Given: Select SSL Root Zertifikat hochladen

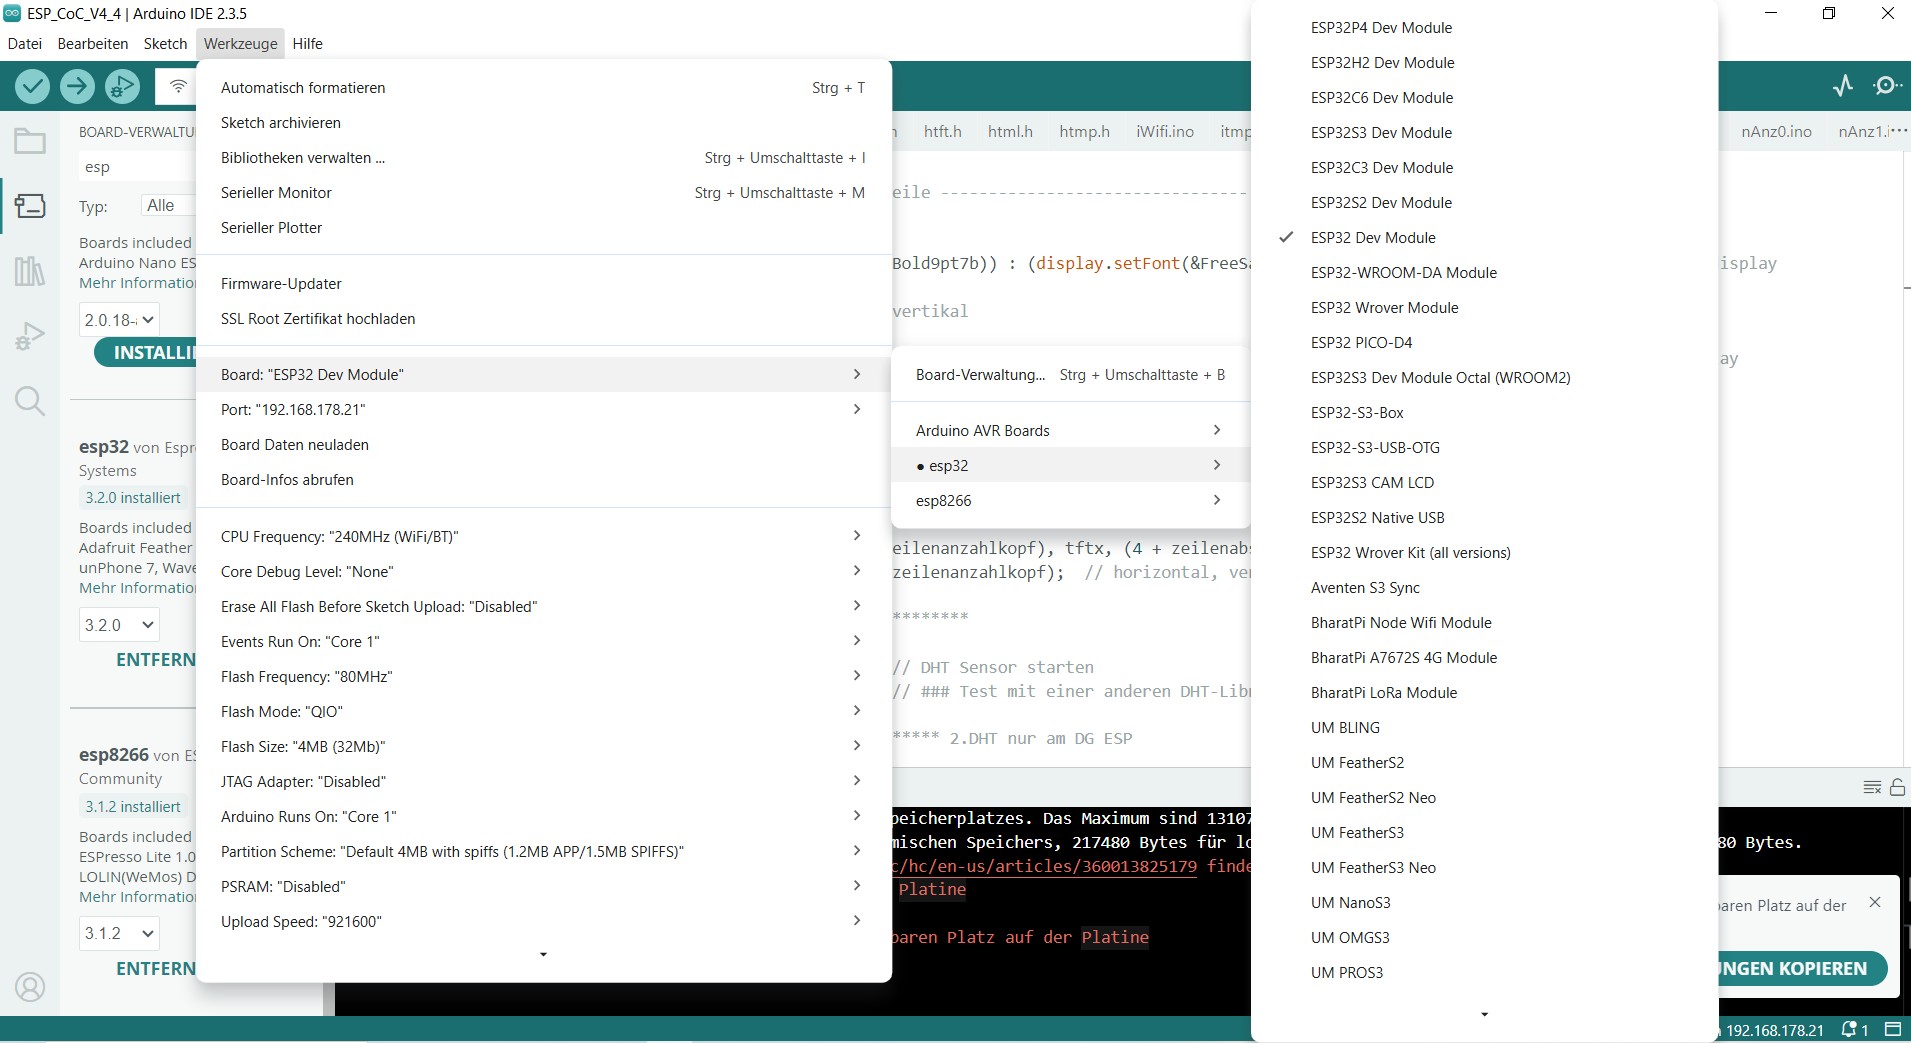Looking at the screenshot, I should 543,319.
